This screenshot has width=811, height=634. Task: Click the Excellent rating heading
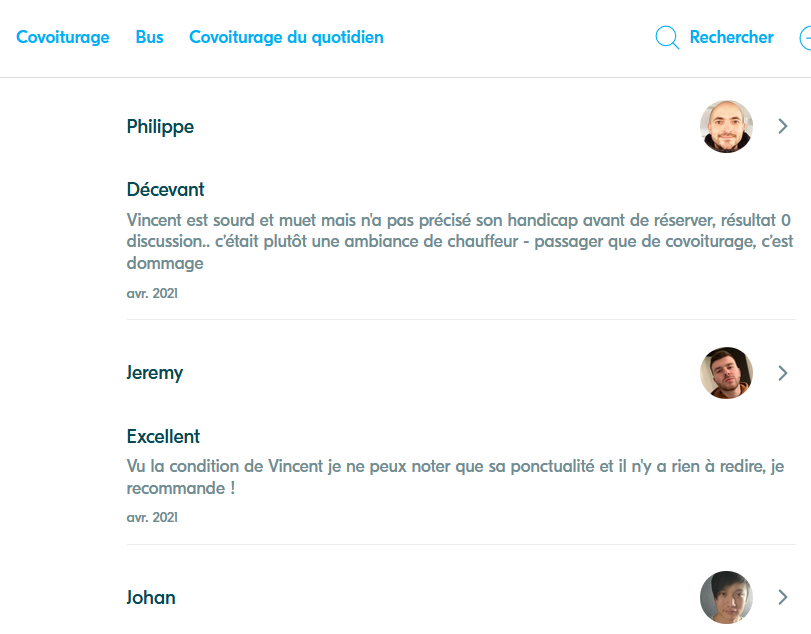163,436
